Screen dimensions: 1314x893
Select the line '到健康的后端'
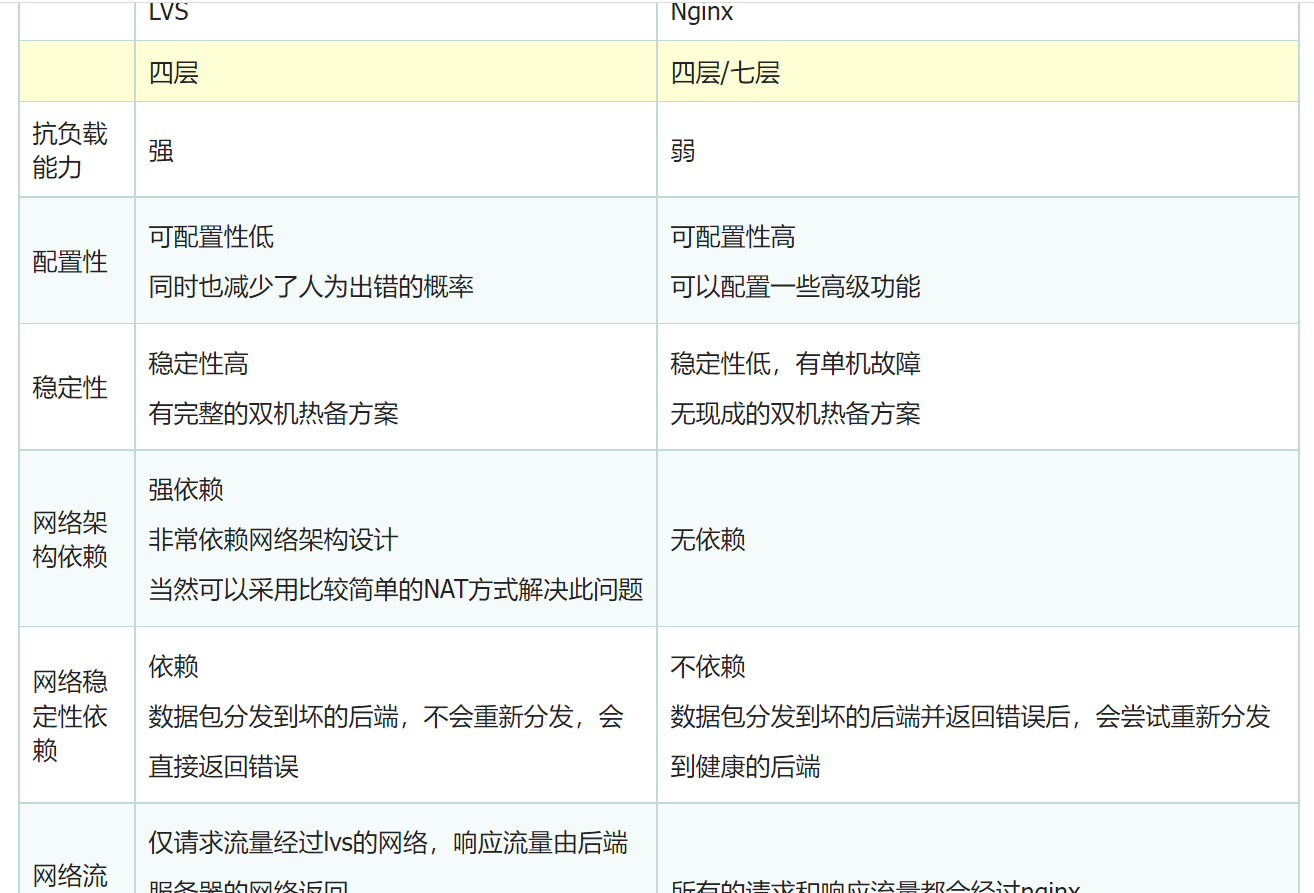pyautogui.click(x=745, y=767)
